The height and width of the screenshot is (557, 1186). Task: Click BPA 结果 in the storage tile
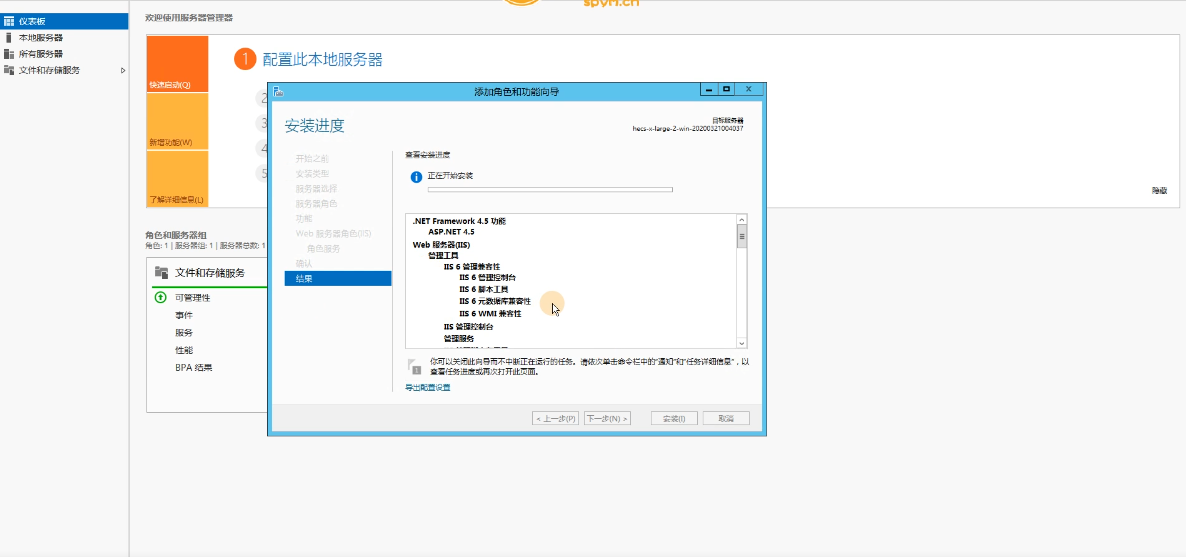tap(194, 368)
